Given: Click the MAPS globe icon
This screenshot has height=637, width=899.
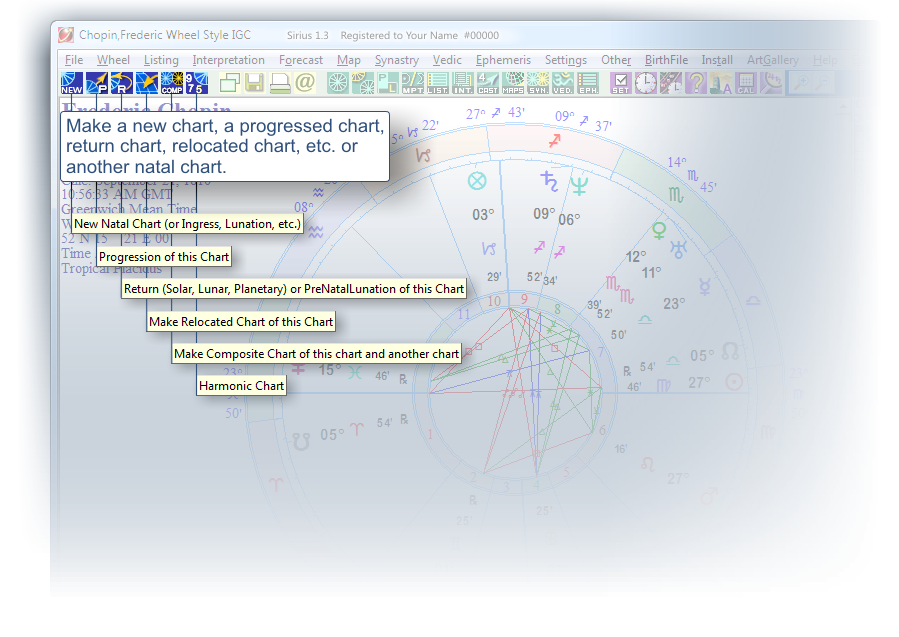Looking at the screenshot, I should [x=513, y=83].
